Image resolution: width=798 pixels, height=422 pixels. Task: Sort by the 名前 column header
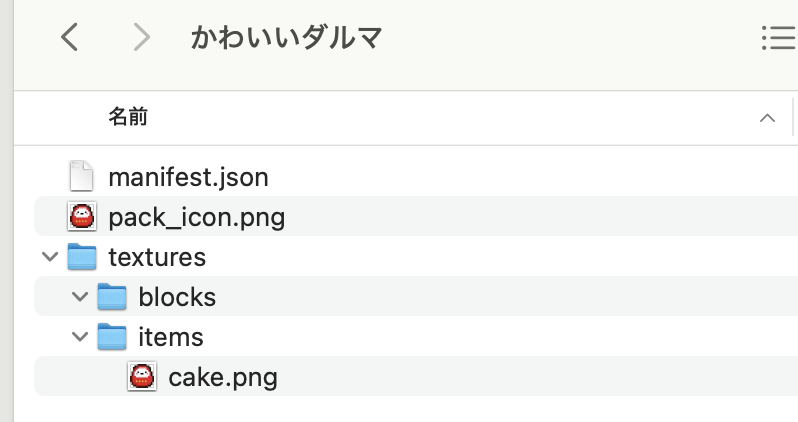128,117
